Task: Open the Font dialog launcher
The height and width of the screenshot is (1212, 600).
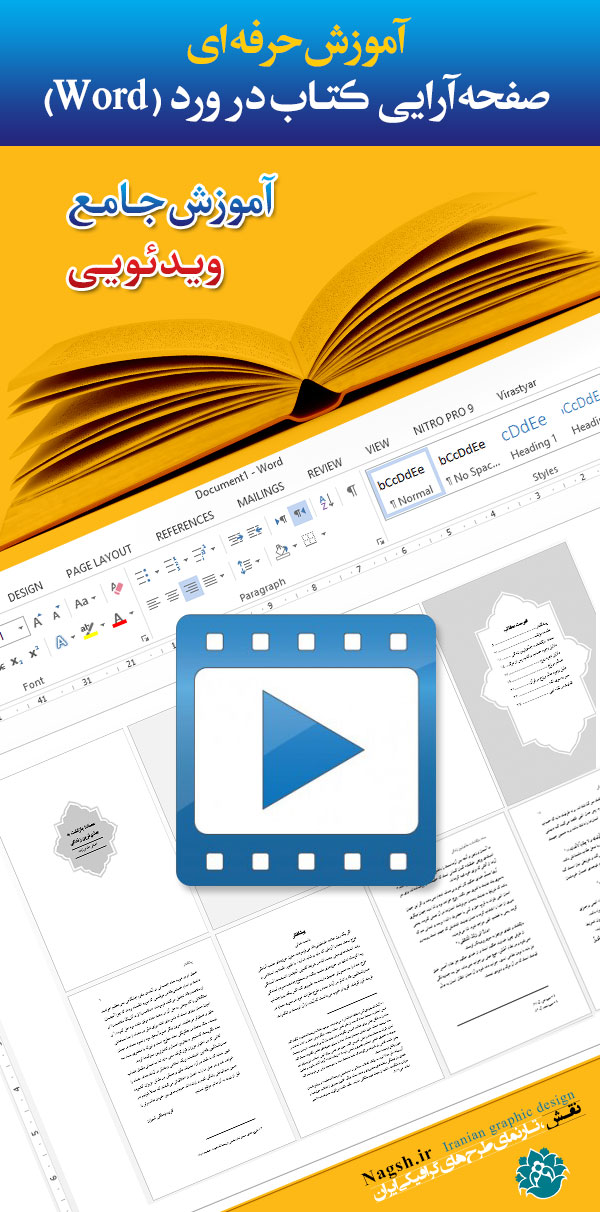Action: click(x=145, y=638)
